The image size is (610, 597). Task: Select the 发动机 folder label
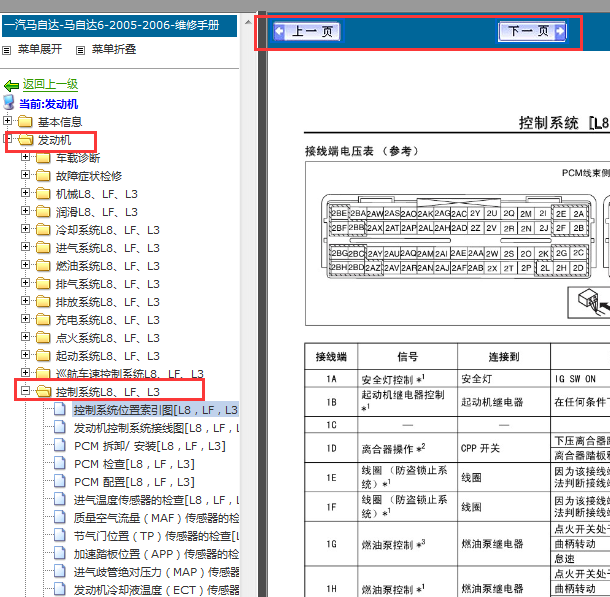[x=54, y=140]
